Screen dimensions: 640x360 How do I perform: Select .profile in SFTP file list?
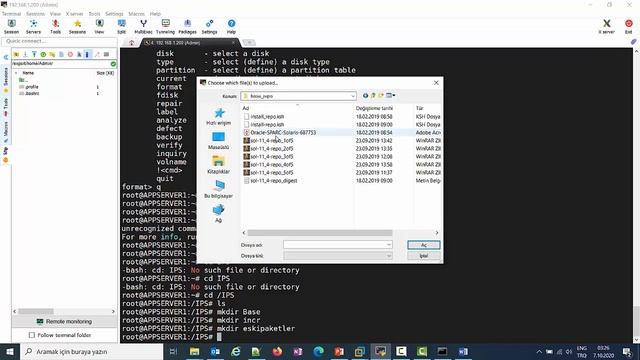pyautogui.click(x=31, y=87)
